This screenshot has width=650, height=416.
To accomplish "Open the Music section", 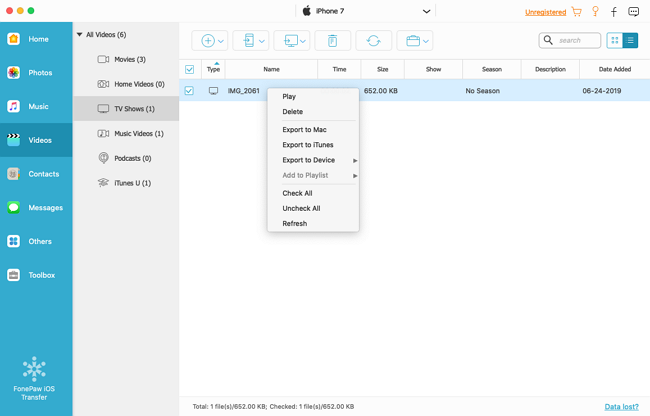I will tap(36, 106).
